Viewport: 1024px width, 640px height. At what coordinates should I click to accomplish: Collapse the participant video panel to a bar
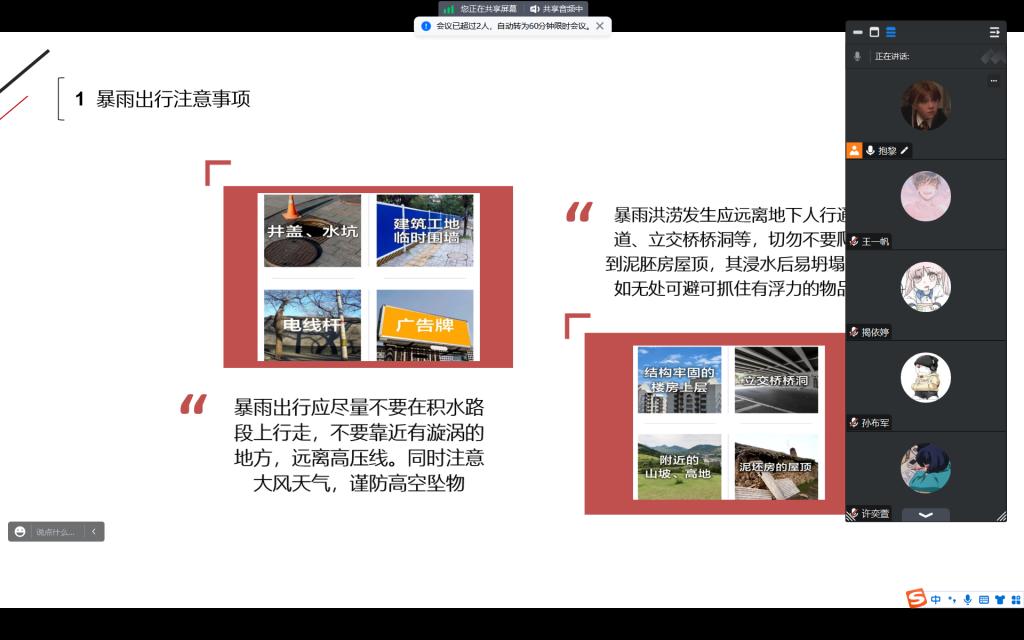click(858, 32)
